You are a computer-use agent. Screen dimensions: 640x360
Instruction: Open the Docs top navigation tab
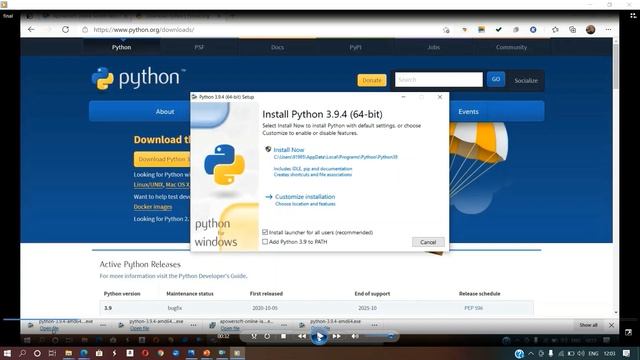coord(277,47)
